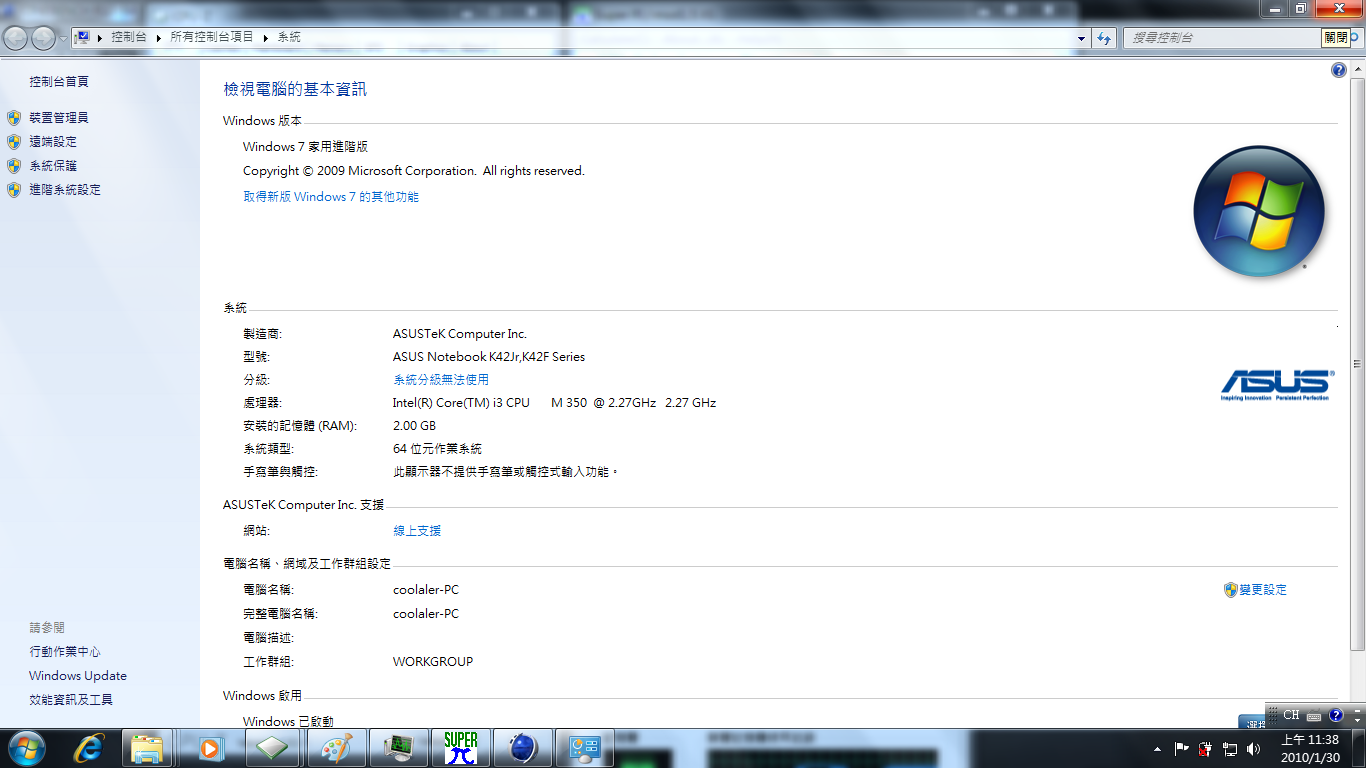Click 取得新版 Windows 7 的其他功能 link
1366x768 pixels.
point(331,197)
